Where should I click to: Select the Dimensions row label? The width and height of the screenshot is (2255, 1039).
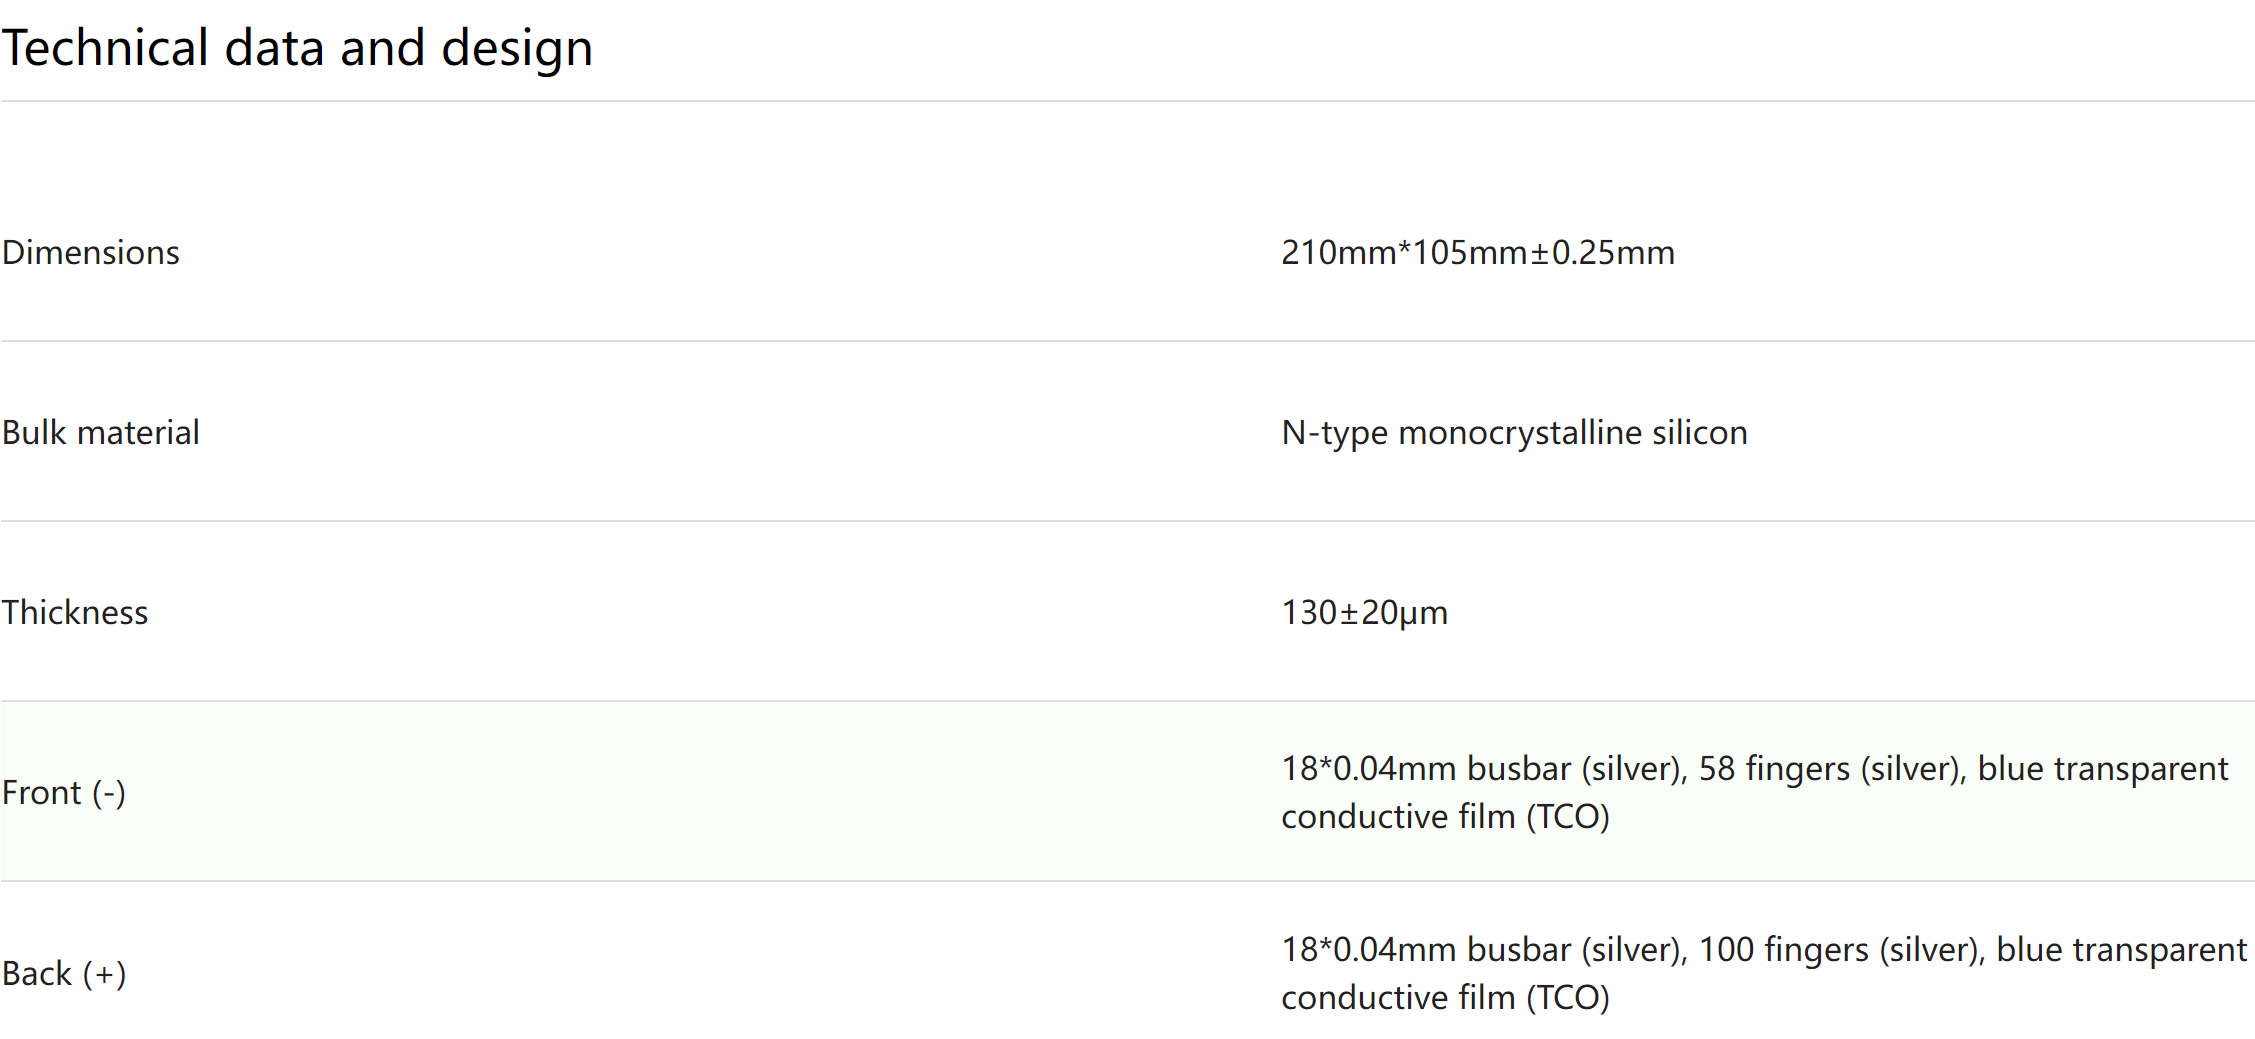click(91, 252)
